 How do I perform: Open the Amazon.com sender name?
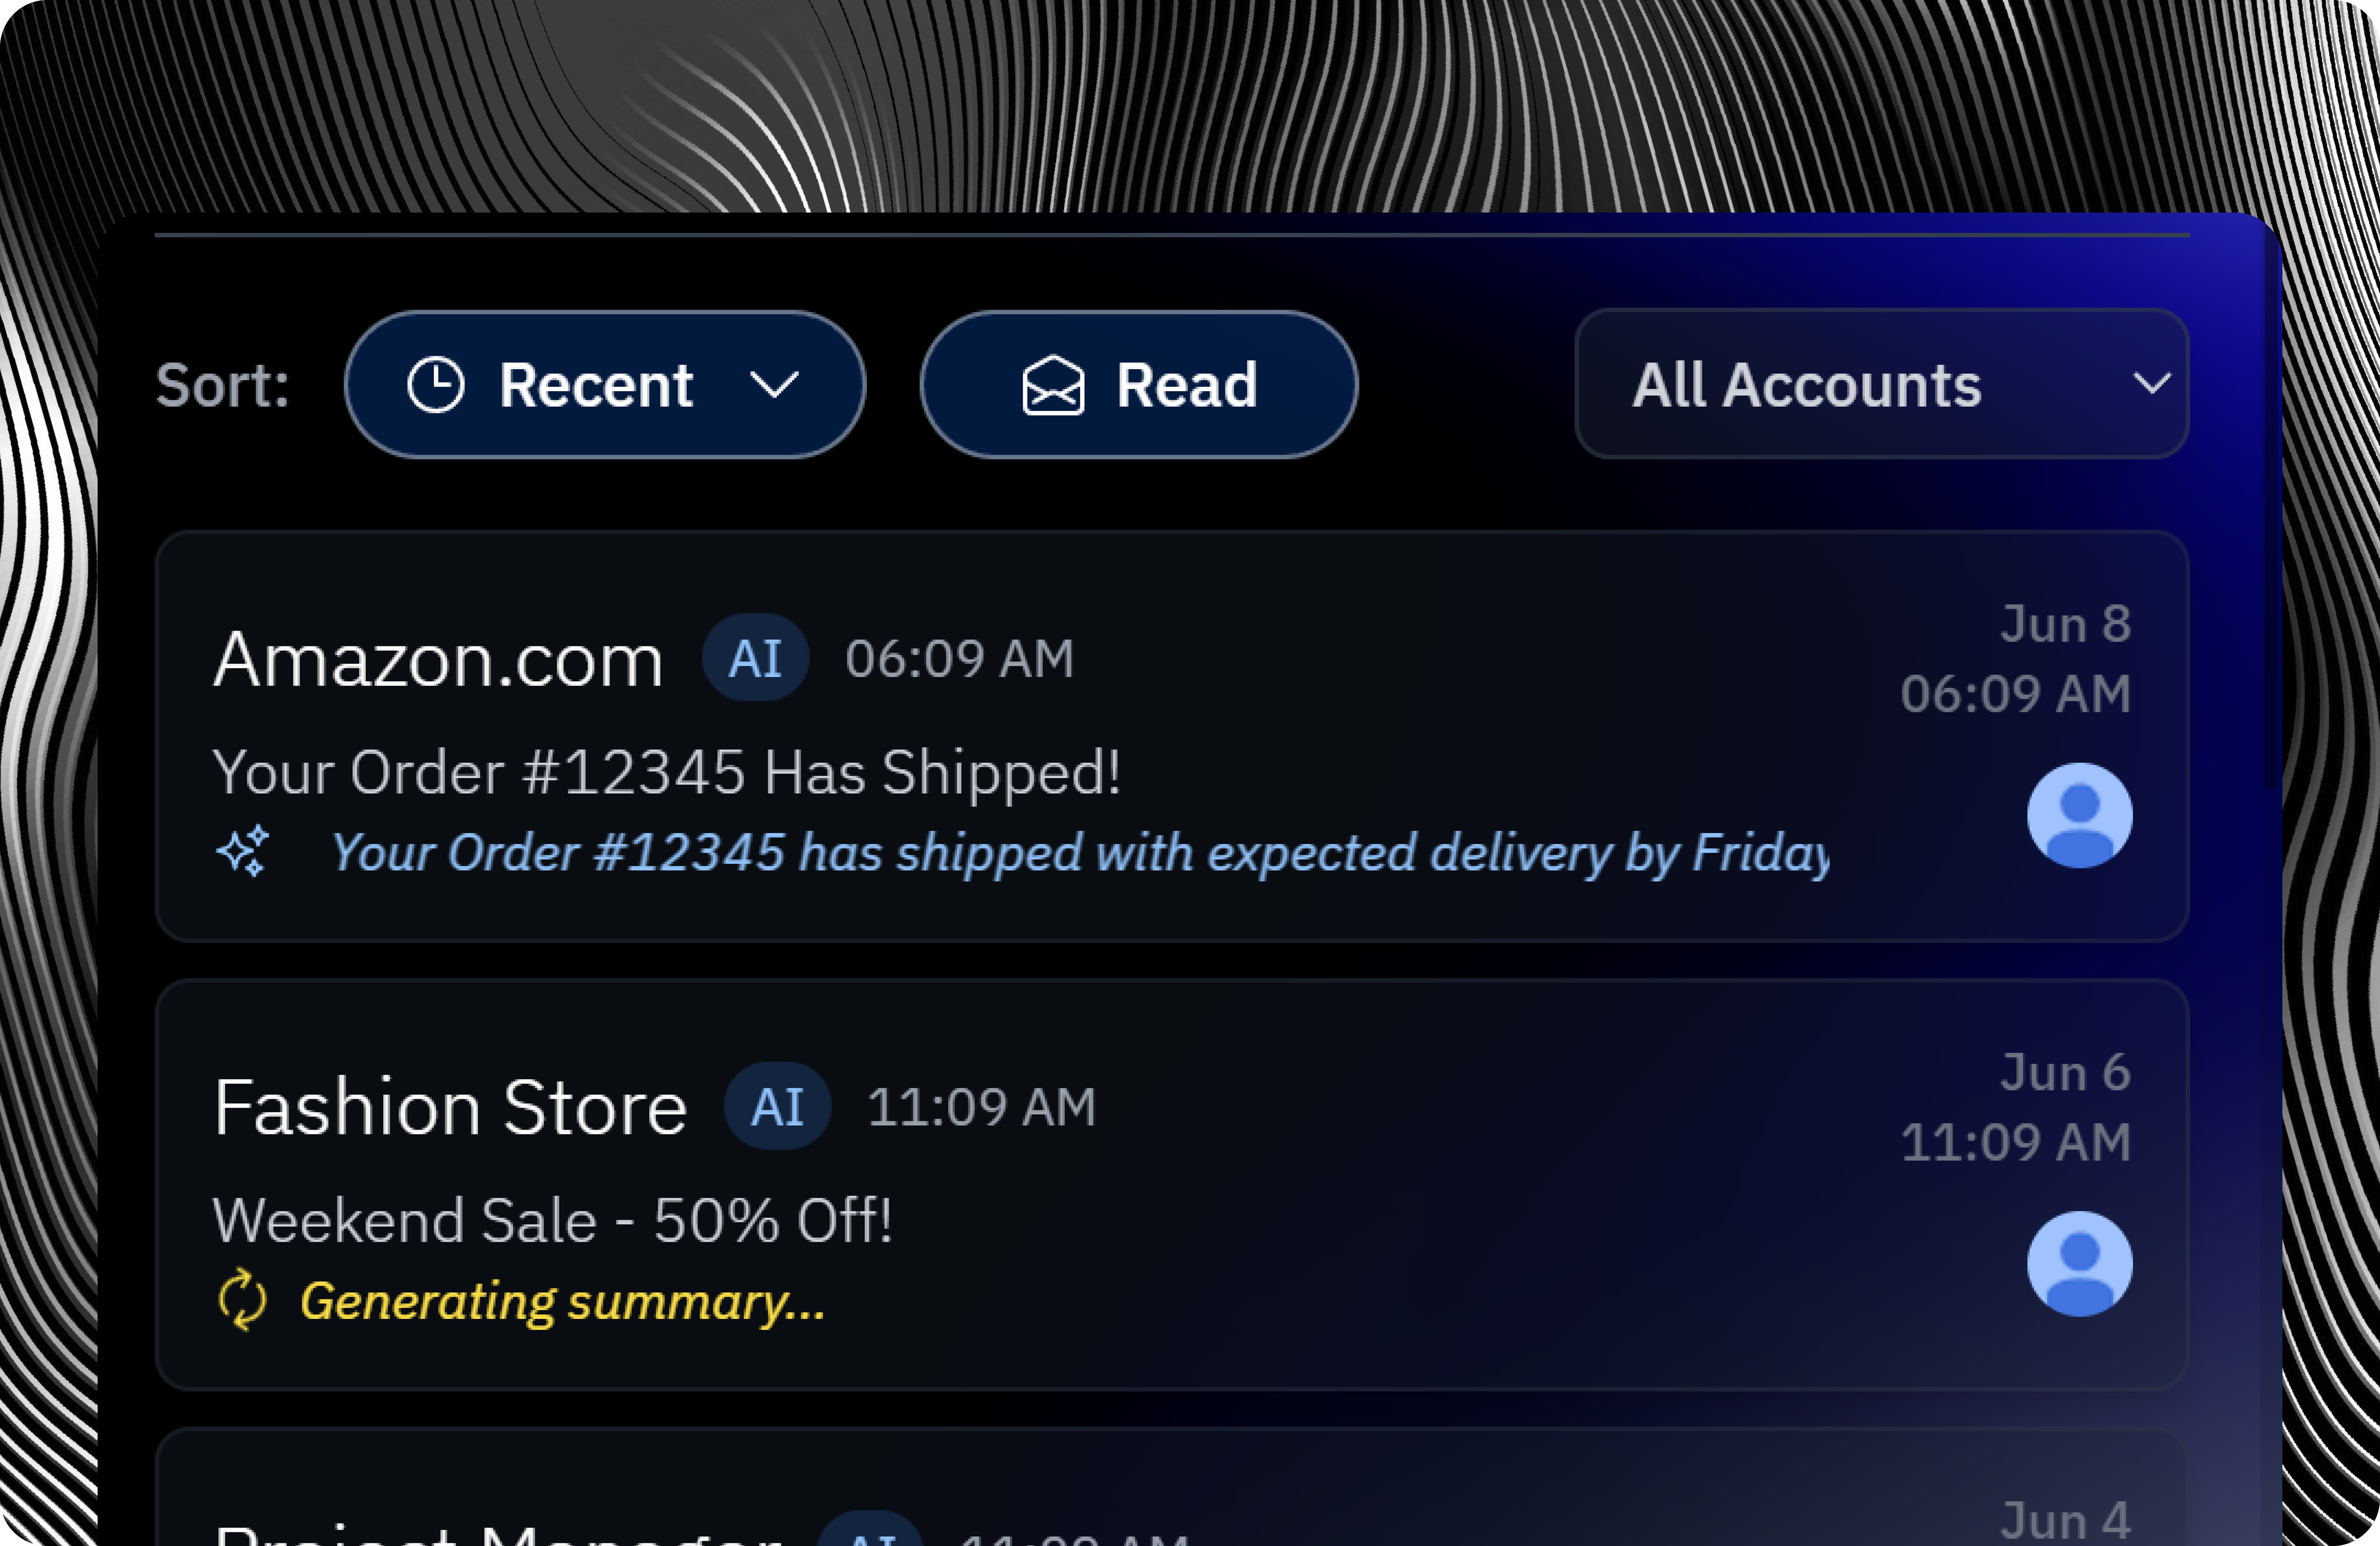pos(438,660)
